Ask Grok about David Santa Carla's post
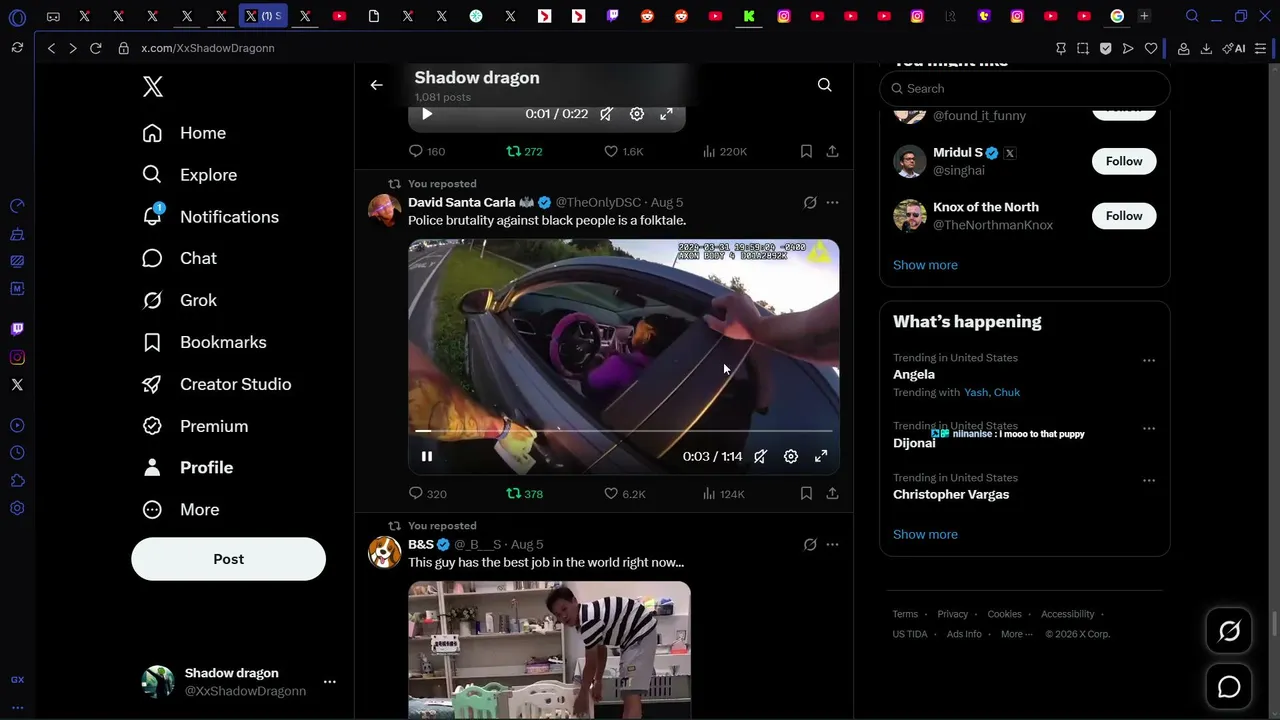1280x720 pixels. tap(810, 202)
